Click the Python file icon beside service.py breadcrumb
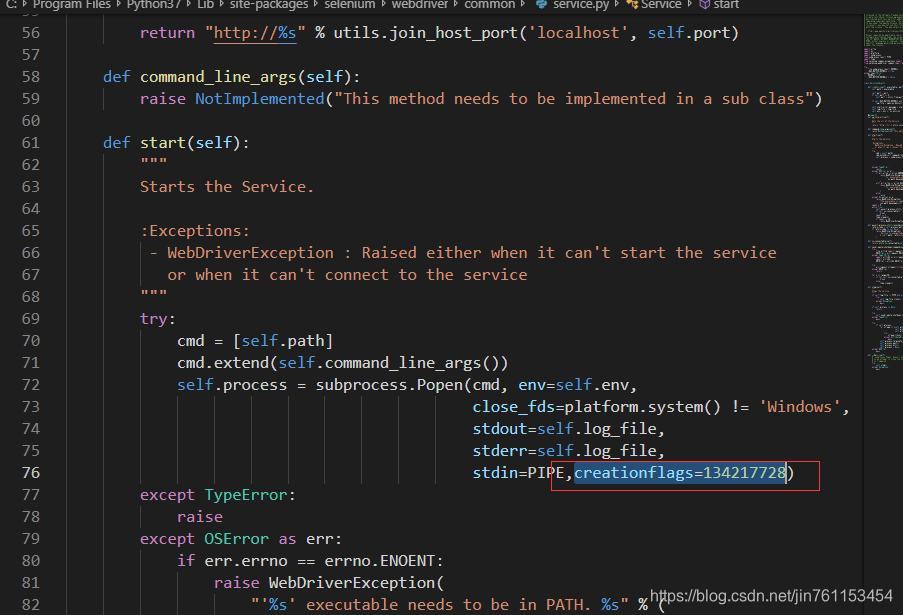The width and height of the screenshot is (903, 615). coord(541,4)
